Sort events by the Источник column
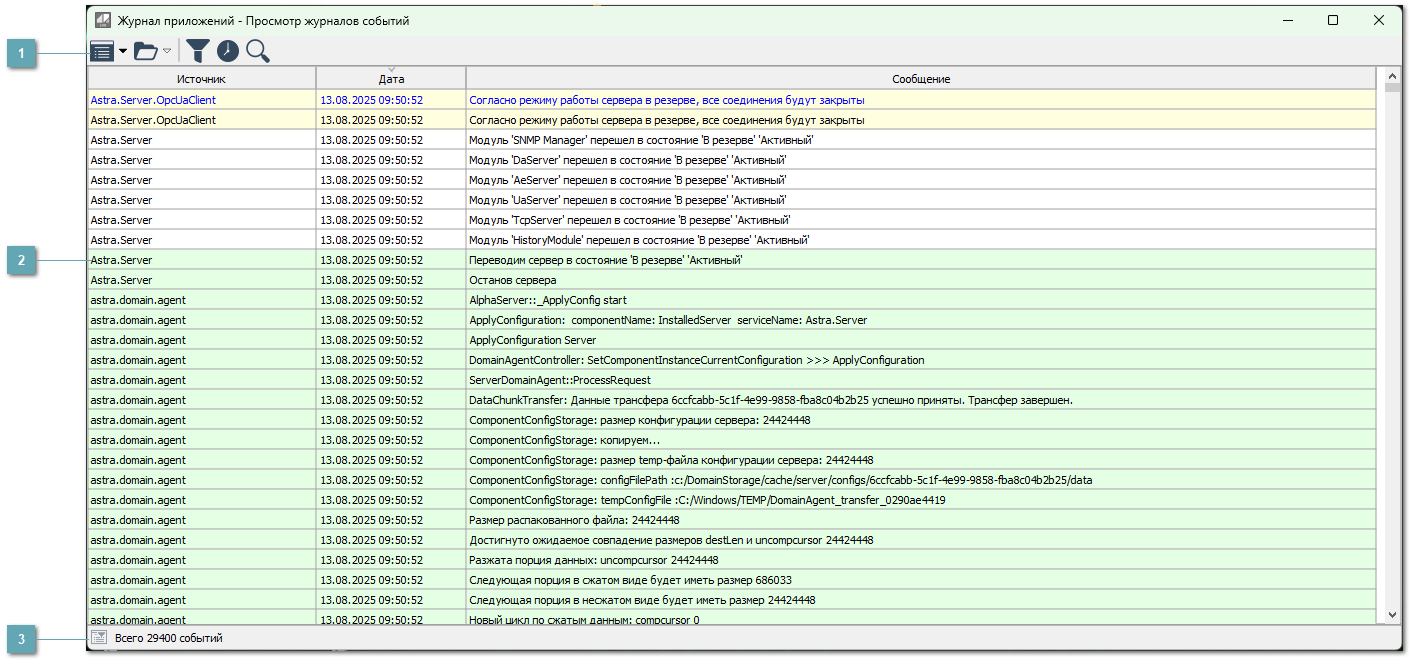 pyautogui.click(x=200, y=78)
